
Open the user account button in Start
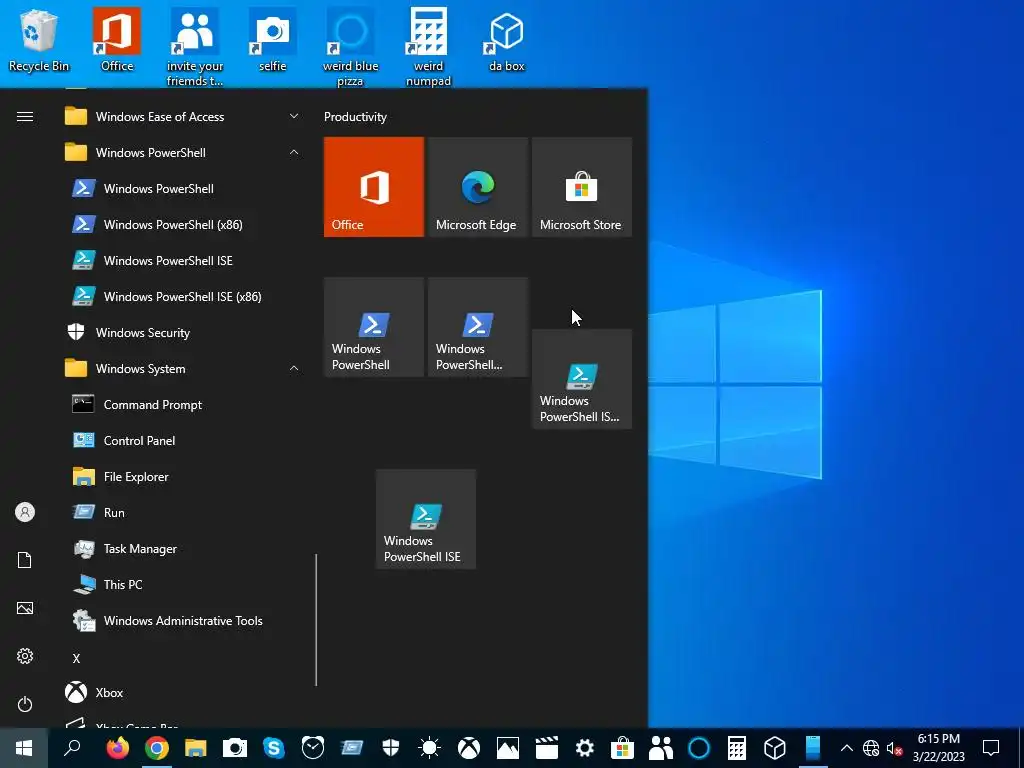25,512
